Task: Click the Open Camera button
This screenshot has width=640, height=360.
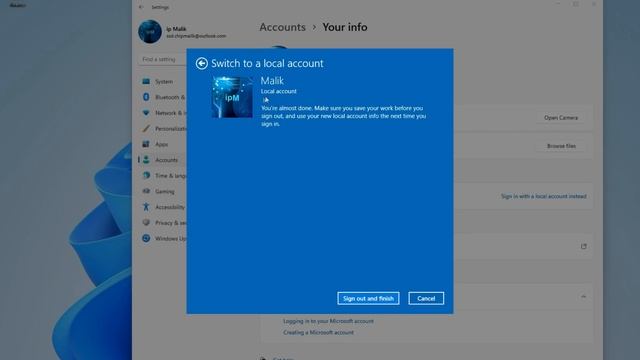Action: (561, 118)
